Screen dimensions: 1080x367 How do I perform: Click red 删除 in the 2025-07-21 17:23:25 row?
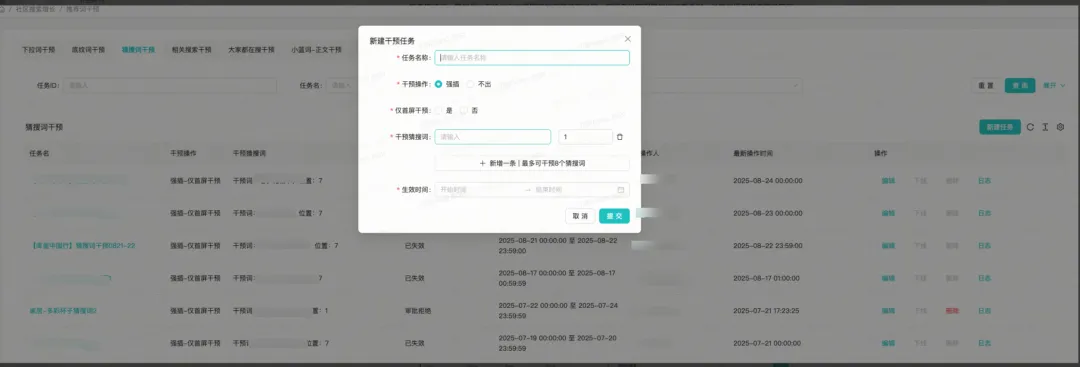953,311
